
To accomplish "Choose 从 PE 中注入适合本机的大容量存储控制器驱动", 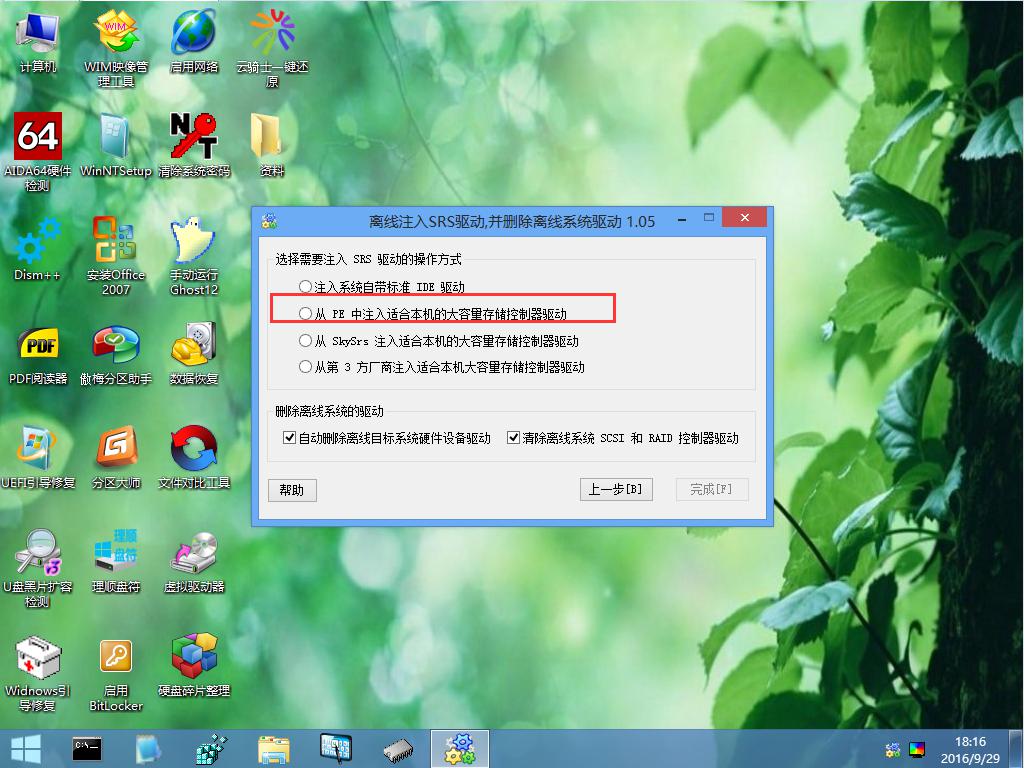I will [306, 313].
